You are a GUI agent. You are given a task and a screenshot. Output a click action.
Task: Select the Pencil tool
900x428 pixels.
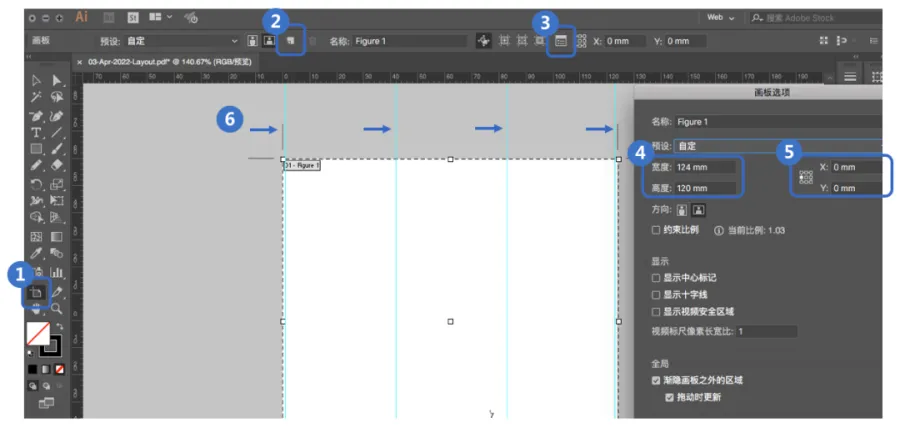point(37,166)
